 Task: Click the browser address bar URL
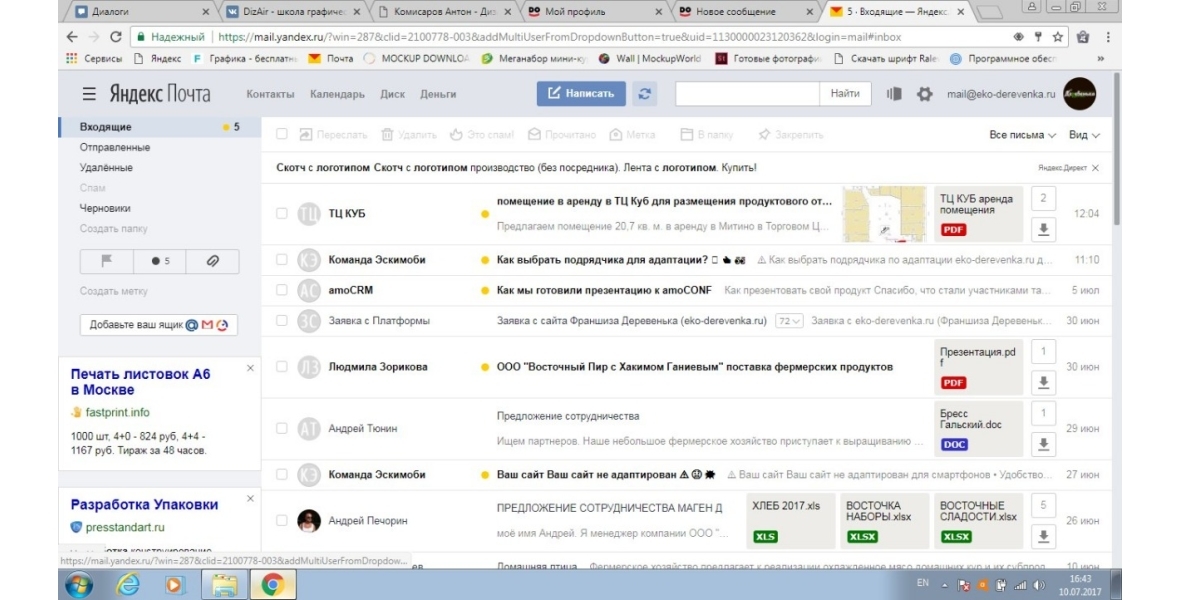click(560, 37)
